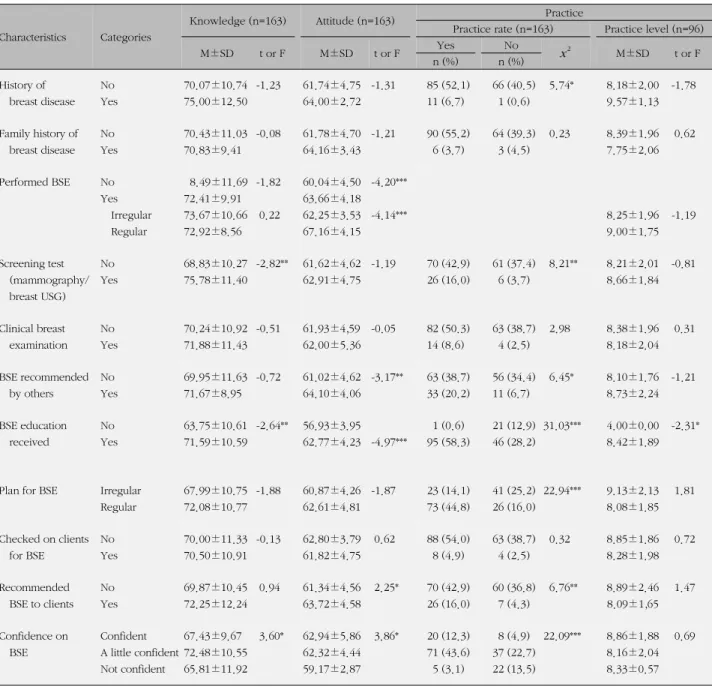Select the value 4.00±0.00
The image size is (712, 687).
click(x=633, y=426)
